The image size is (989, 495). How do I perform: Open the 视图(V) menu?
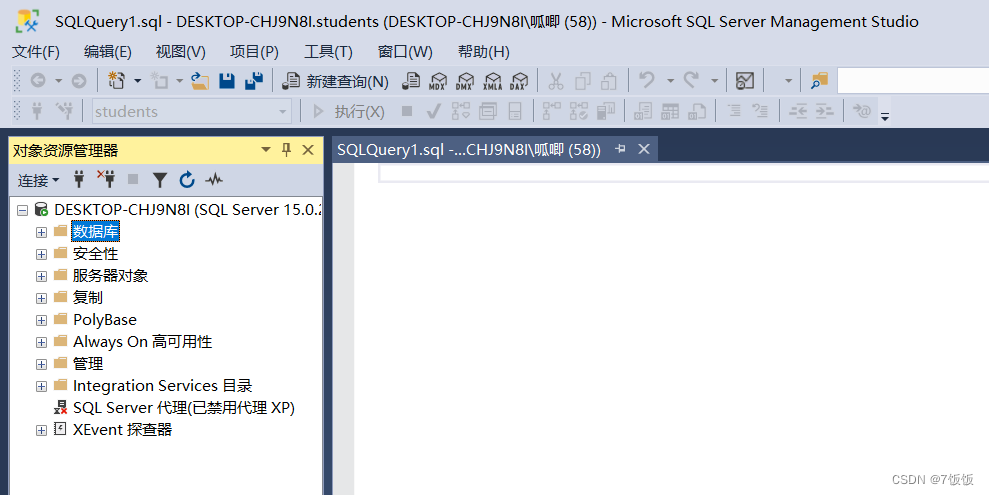(180, 52)
